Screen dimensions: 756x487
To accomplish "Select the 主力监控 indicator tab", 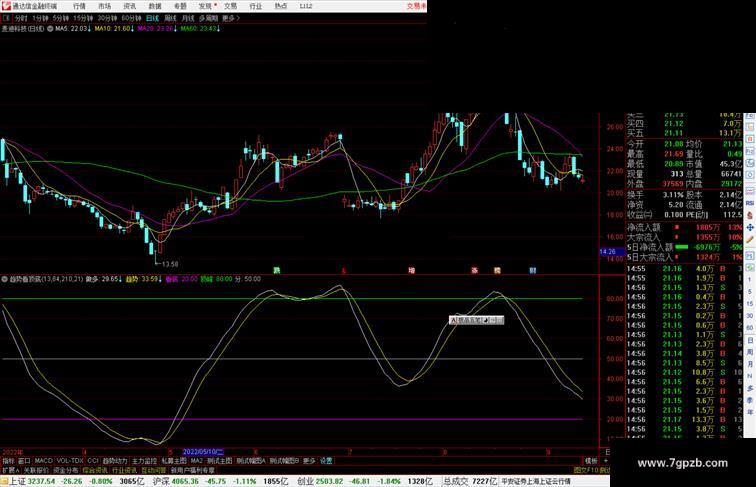I will click(x=144, y=461).
